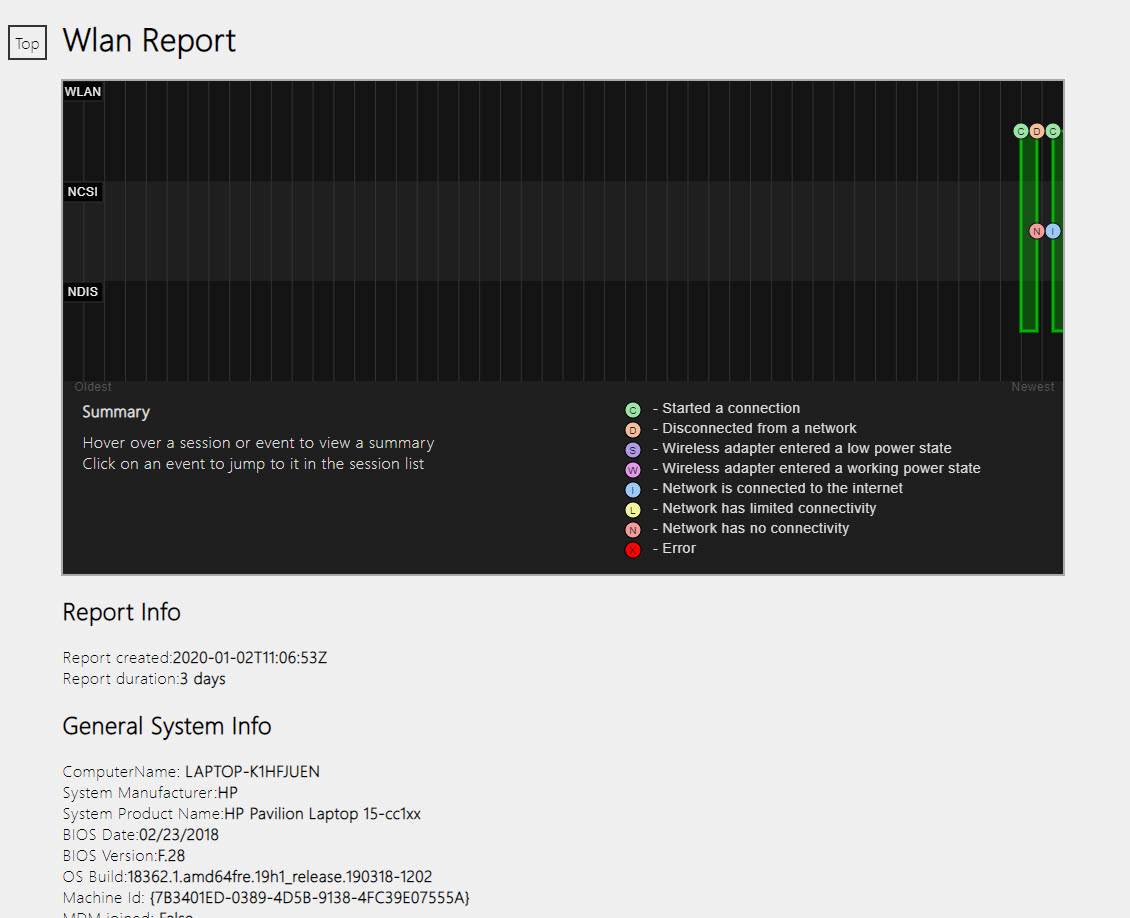Click the WLAN row label in the chart

(83, 92)
